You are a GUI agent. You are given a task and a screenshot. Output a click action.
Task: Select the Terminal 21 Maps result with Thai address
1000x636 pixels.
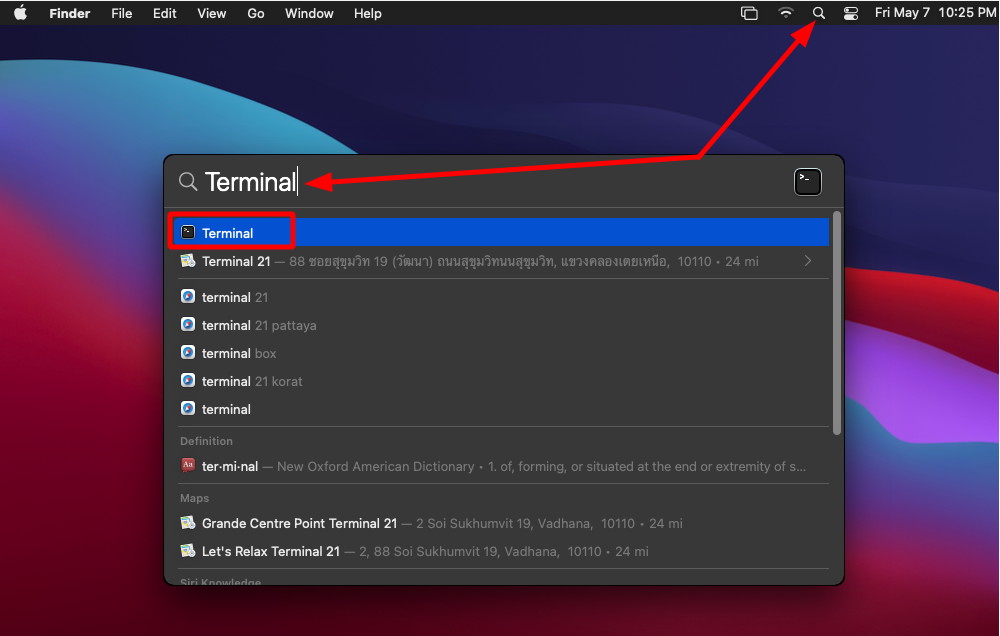pyautogui.click(x=501, y=261)
